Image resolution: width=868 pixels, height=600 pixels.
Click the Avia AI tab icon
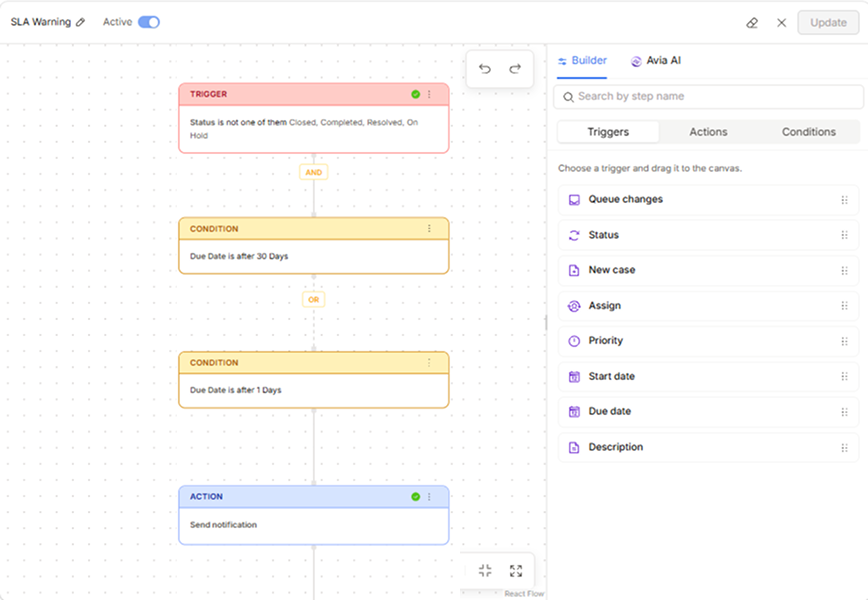pyautogui.click(x=636, y=61)
